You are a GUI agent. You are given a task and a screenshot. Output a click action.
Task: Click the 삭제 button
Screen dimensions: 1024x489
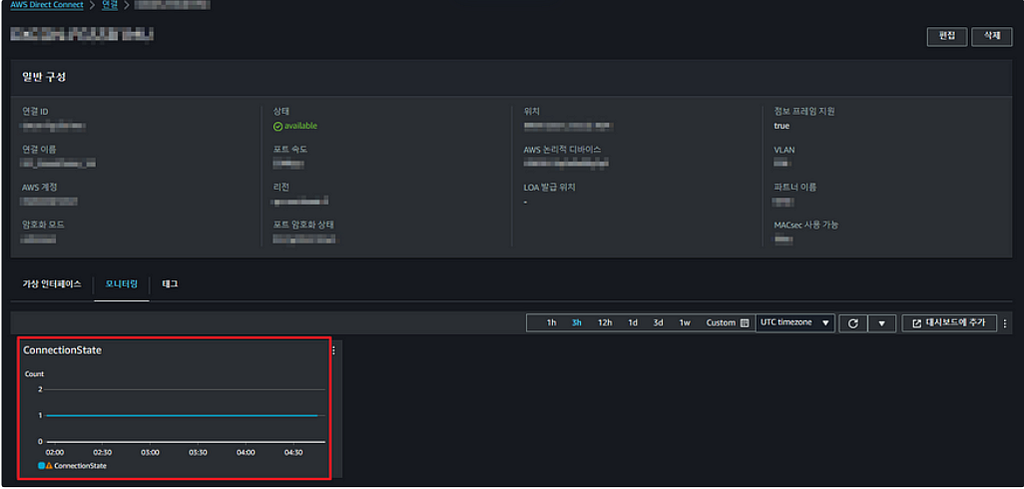991,37
